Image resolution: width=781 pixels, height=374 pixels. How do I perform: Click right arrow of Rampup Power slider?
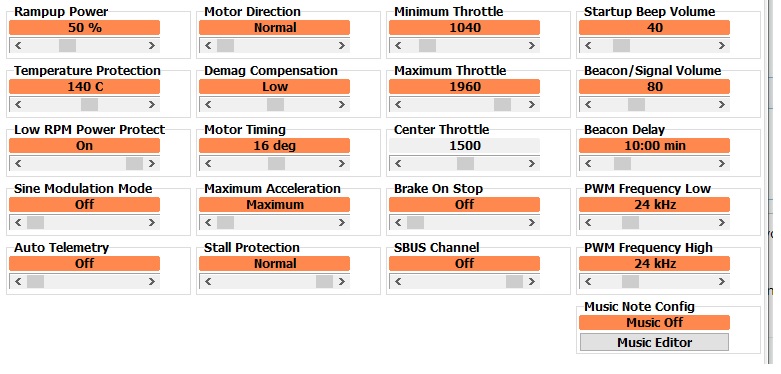coord(151,46)
